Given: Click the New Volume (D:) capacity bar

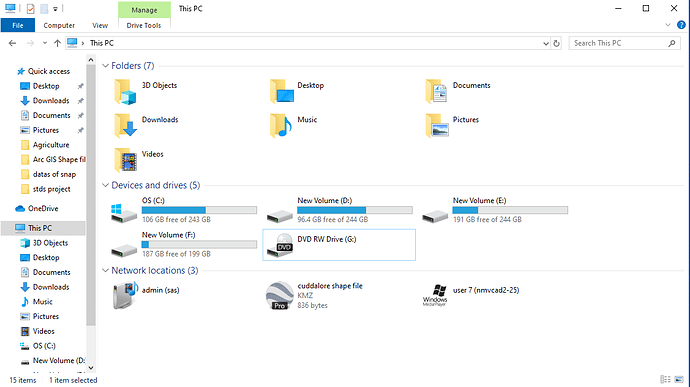Looking at the screenshot, I should pyautogui.click(x=355, y=210).
